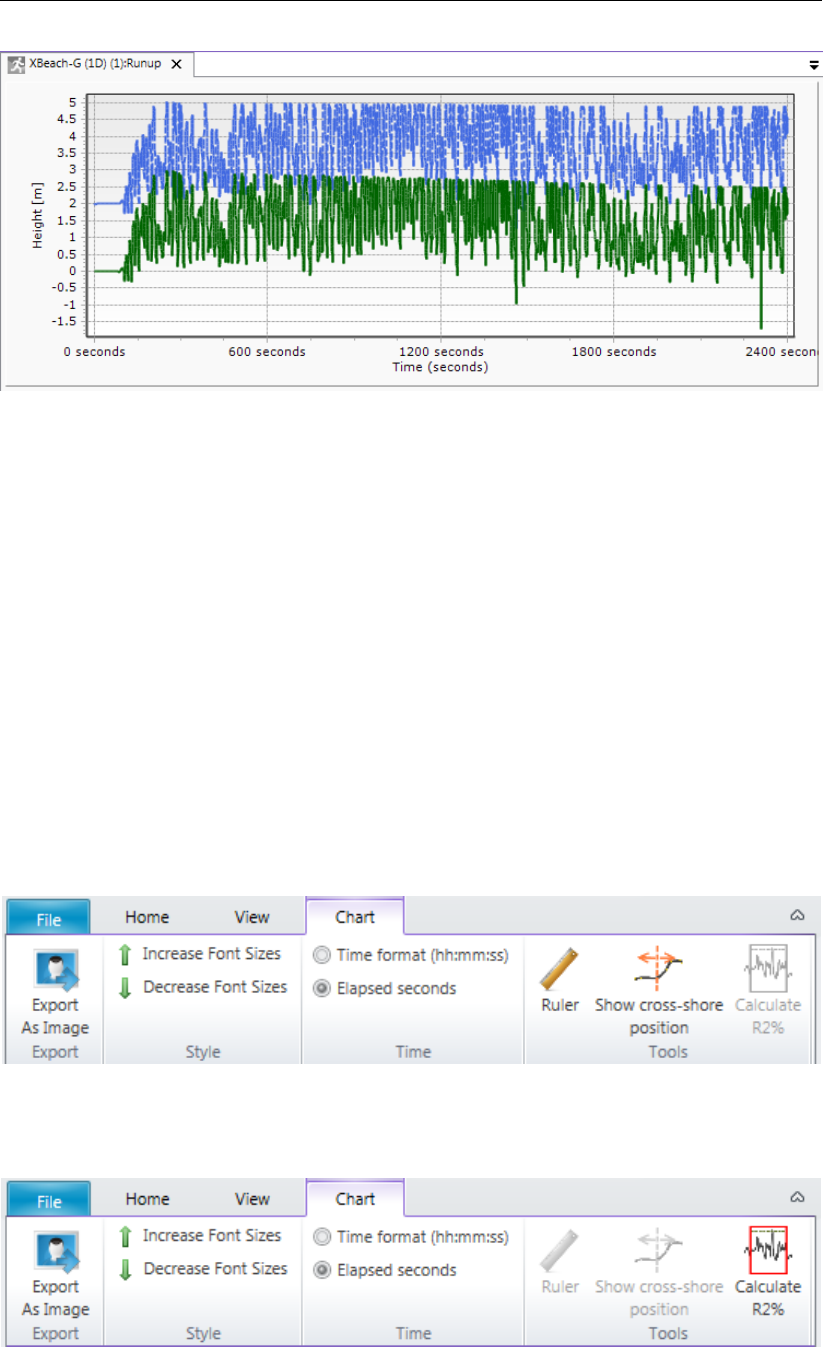Click the greyed Ruler in lower ribbon

560,1262
